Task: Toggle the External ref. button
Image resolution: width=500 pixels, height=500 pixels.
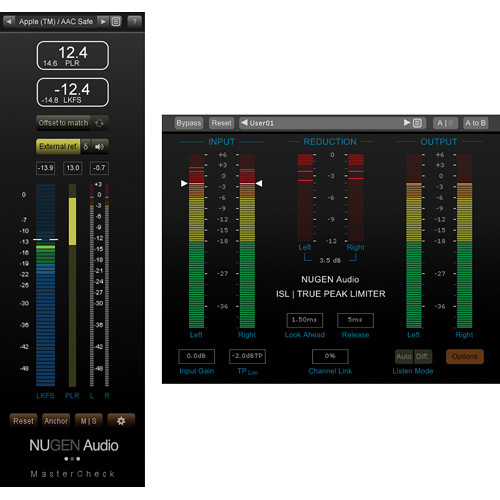Action: [x=58, y=147]
